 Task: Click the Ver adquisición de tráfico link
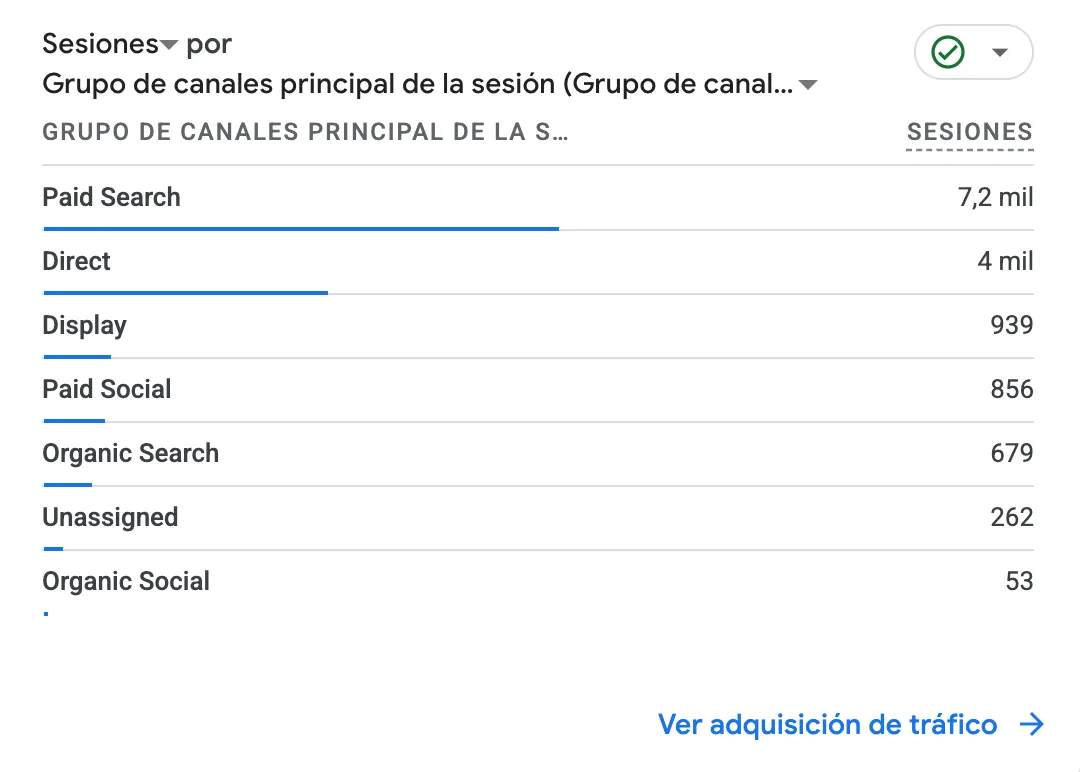827,724
